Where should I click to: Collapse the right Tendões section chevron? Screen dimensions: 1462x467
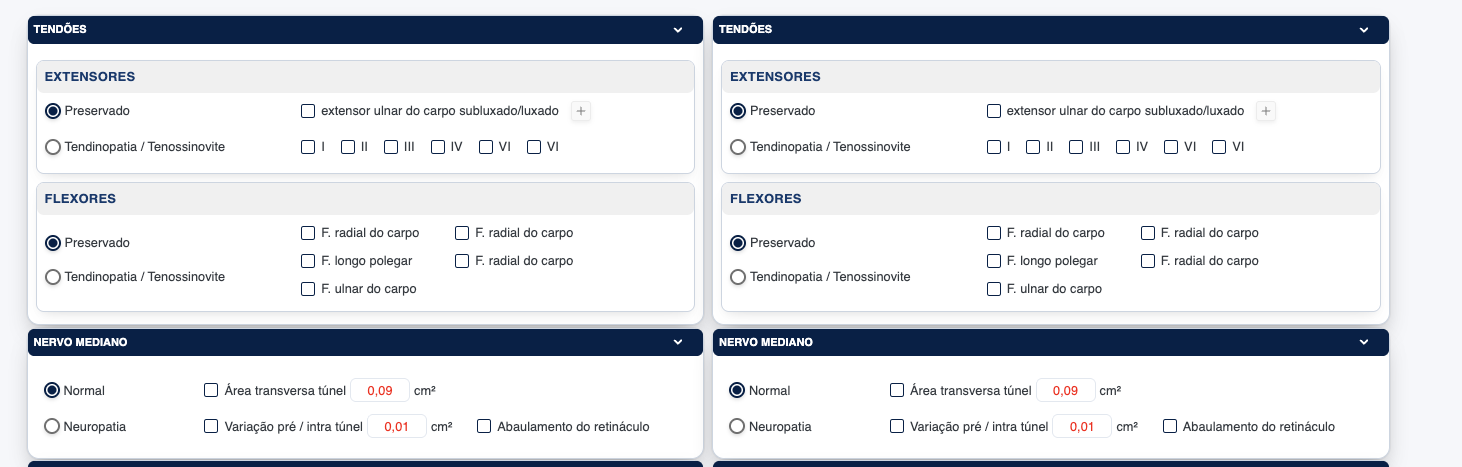coord(1363,30)
